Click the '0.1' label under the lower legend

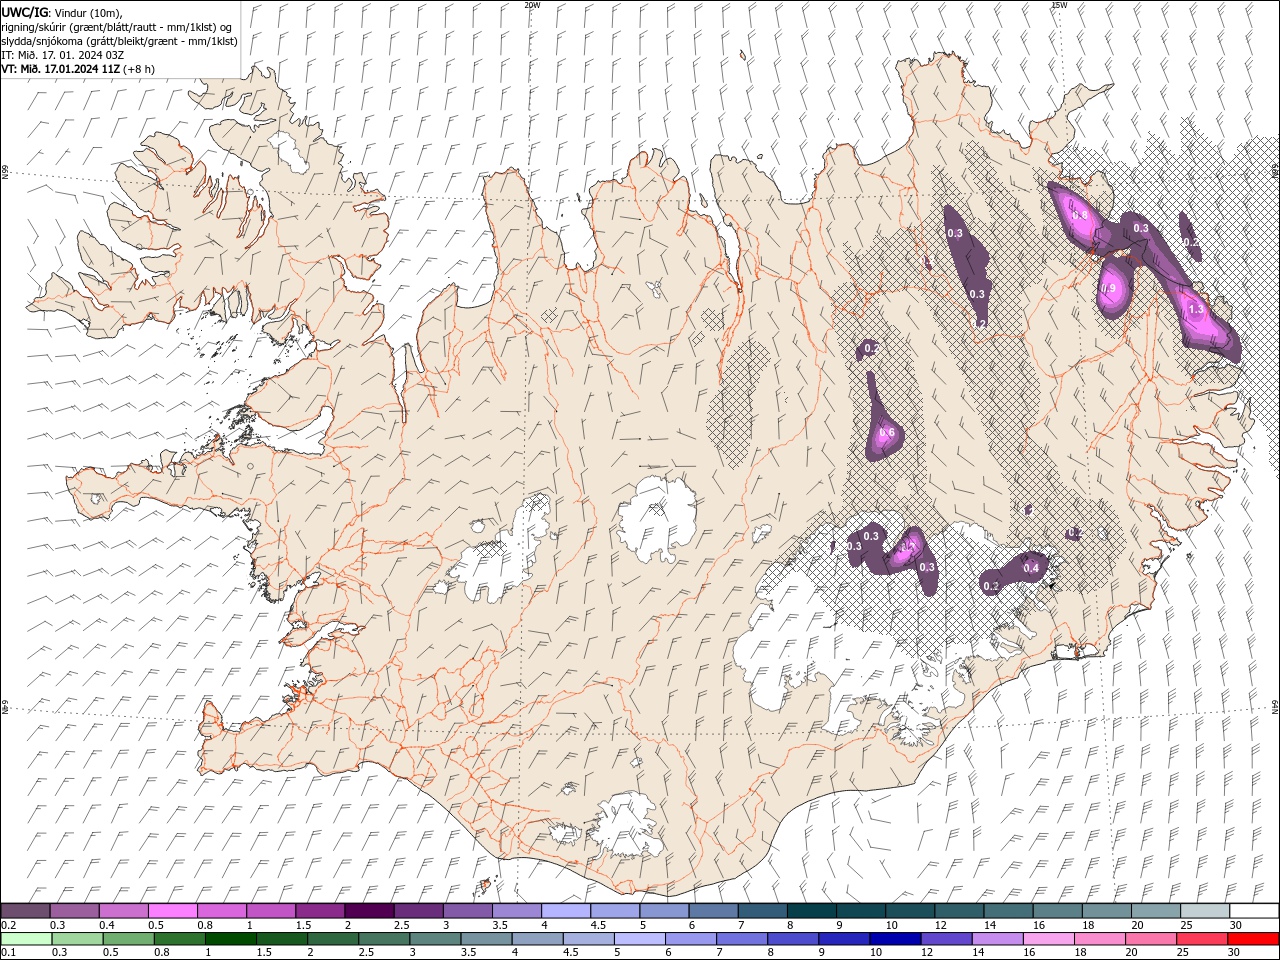7,952
